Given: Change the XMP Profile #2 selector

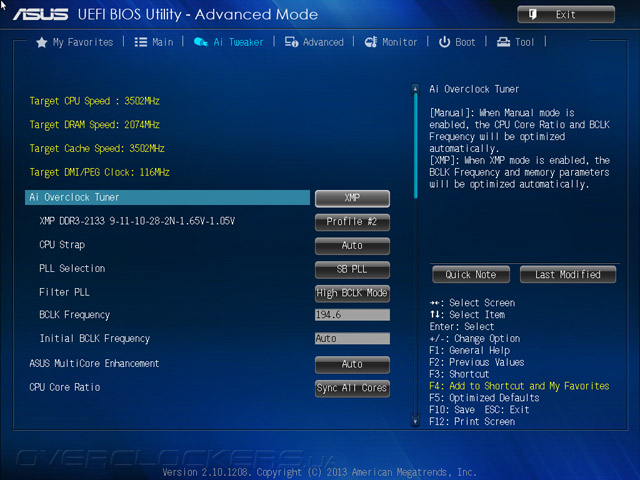Looking at the screenshot, I should (352, 222).
